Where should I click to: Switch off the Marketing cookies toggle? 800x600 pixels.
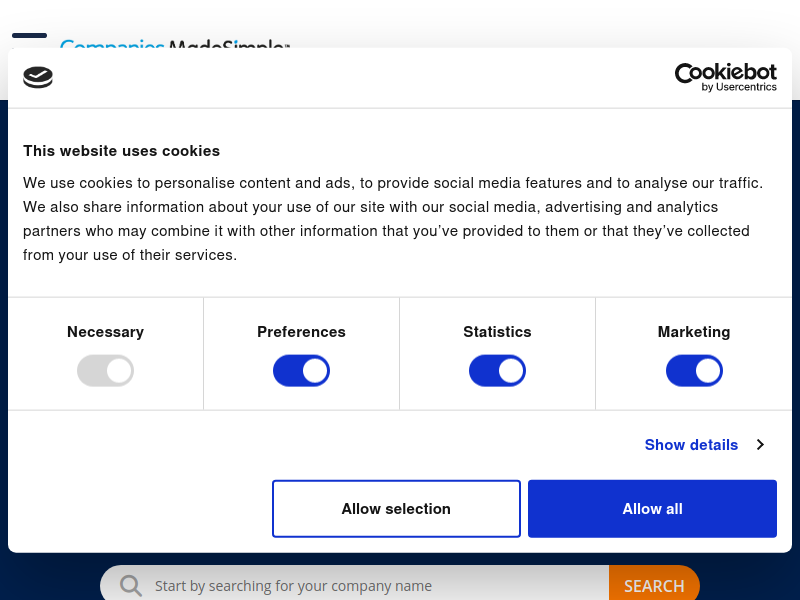coord(694,371)
